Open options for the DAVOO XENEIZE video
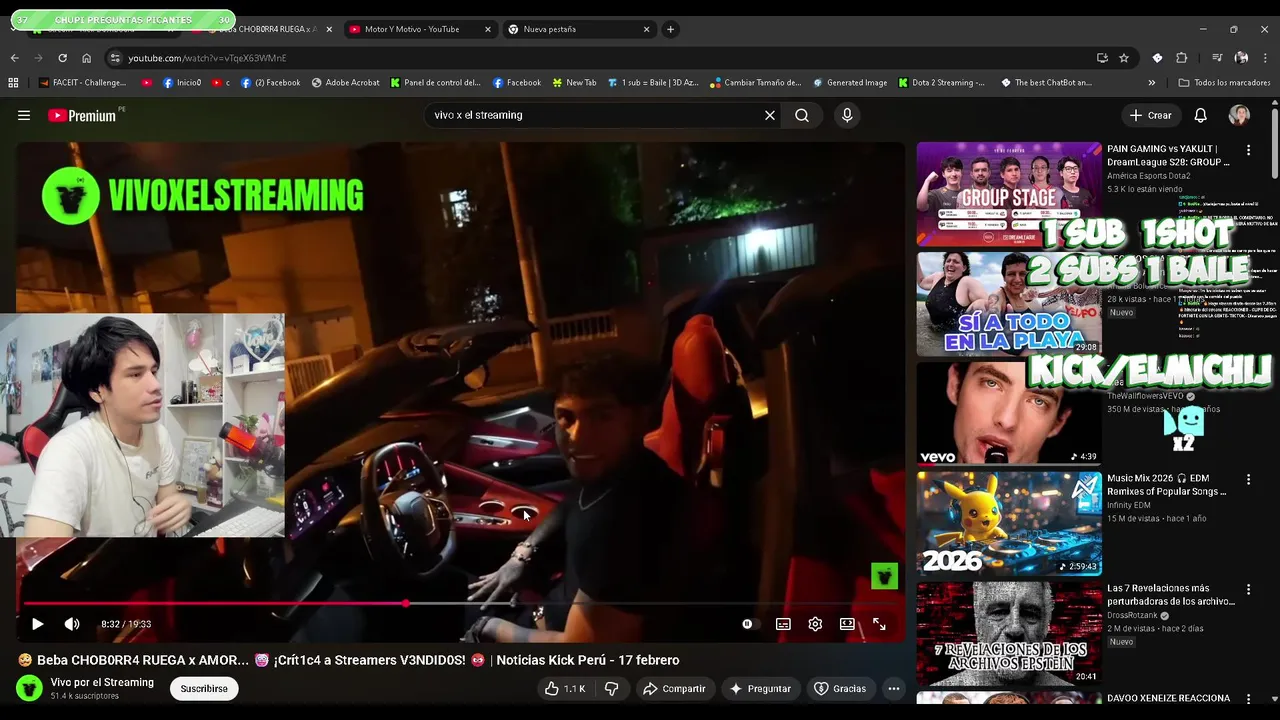This screenshot has width=1280, height=720. point(1248,700)
